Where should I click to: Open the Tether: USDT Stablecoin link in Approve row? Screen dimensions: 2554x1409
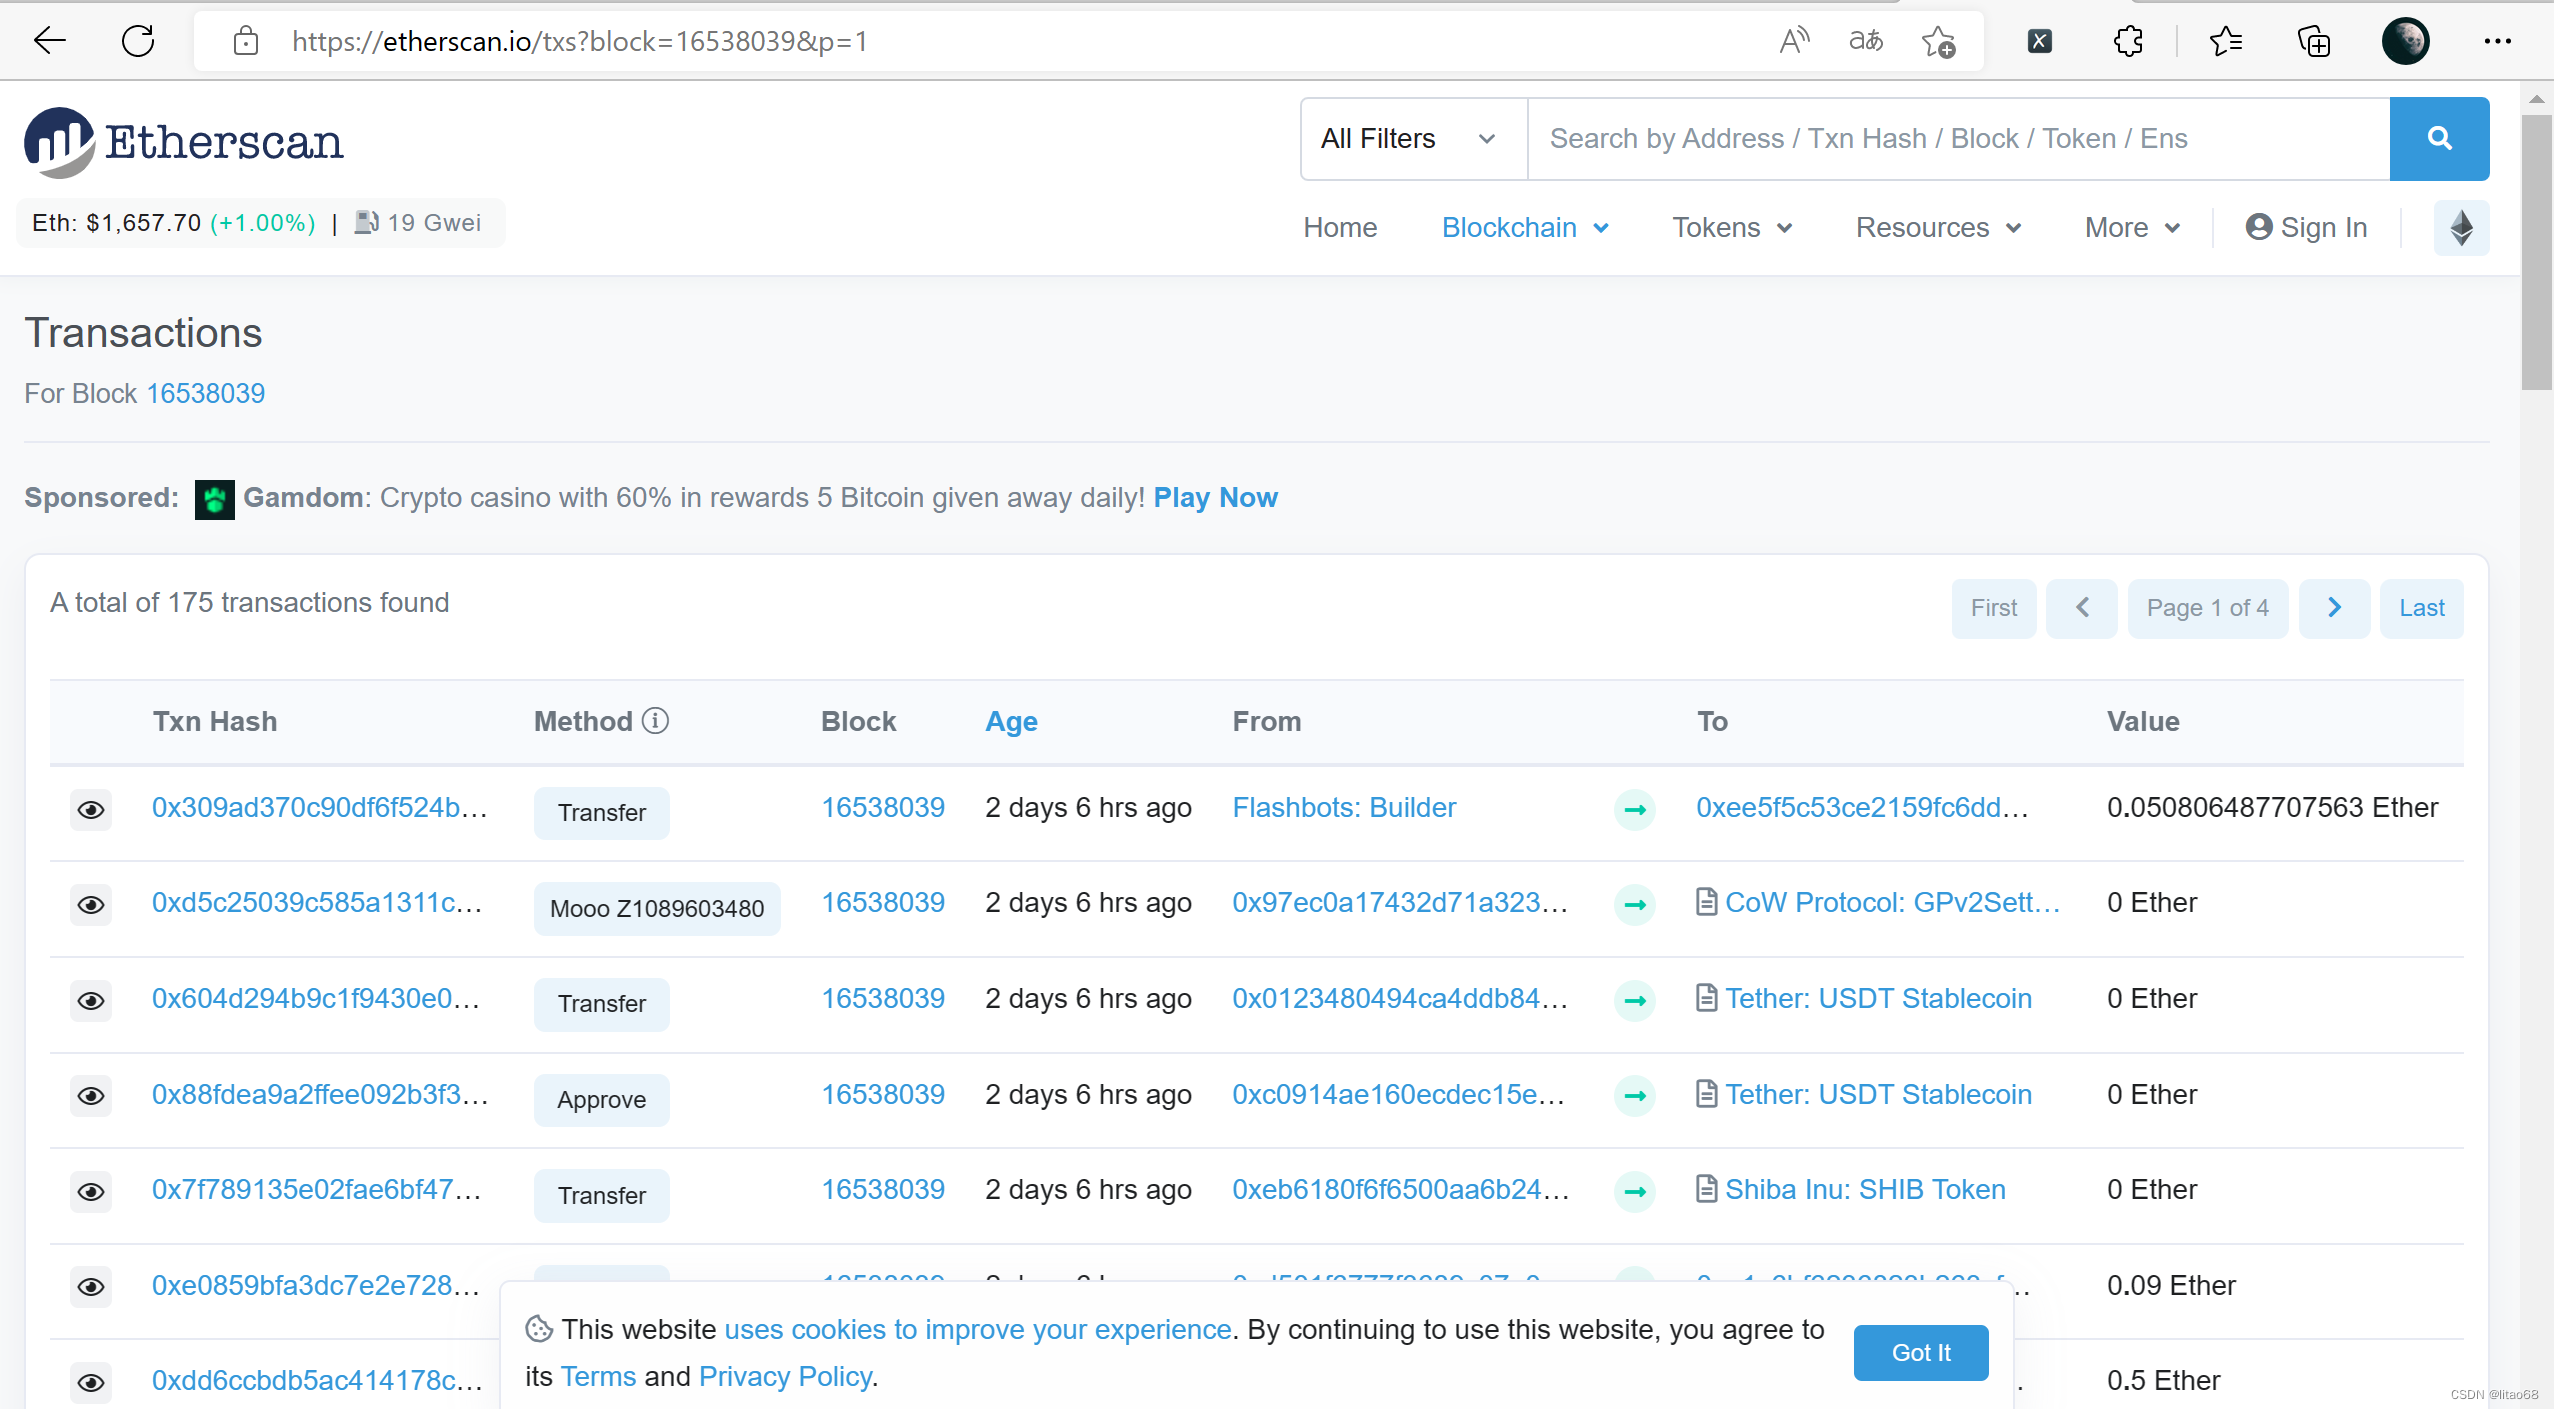click(1878, 1094)
